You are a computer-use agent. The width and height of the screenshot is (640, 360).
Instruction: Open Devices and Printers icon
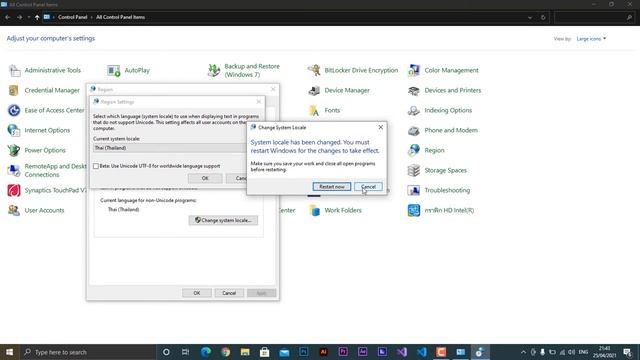point(413,90)
